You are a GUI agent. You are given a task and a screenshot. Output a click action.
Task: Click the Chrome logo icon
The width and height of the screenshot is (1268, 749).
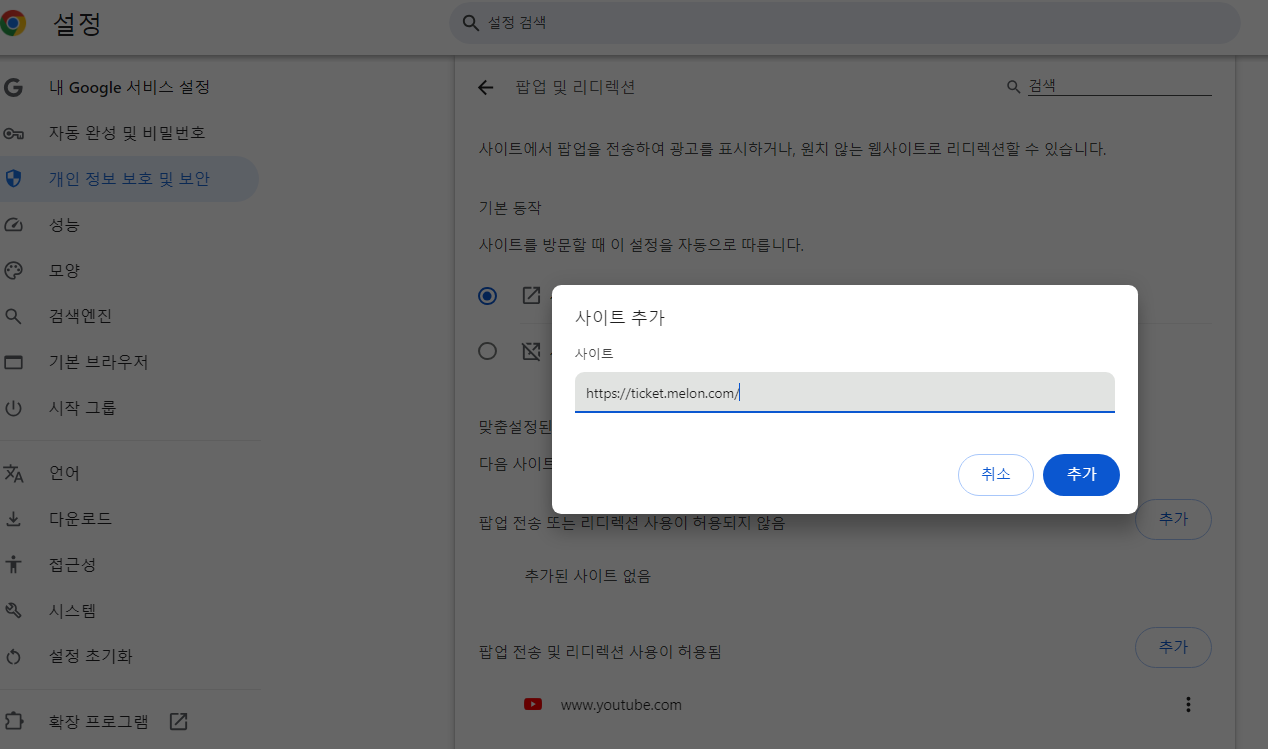coord(14,22)
